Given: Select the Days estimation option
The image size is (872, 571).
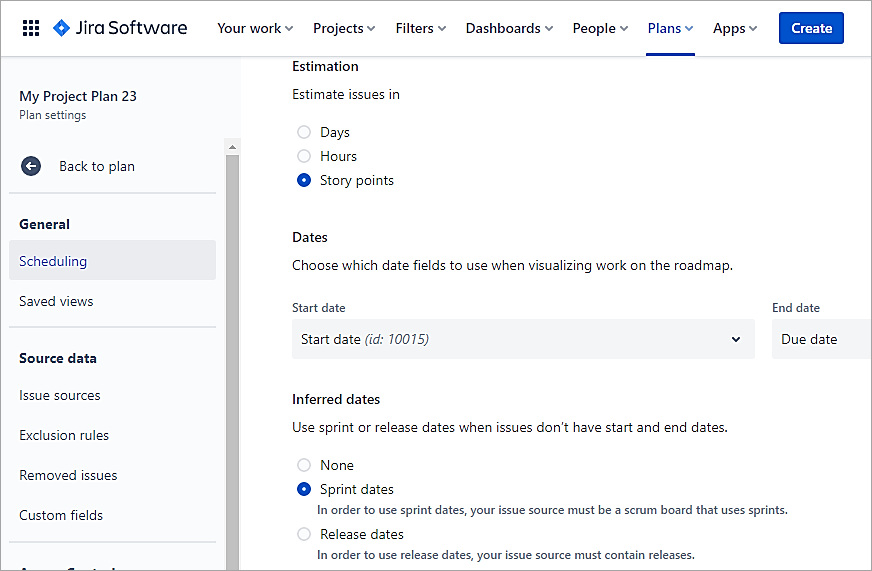Looking at the screenshot, I should tap(304, 132).
